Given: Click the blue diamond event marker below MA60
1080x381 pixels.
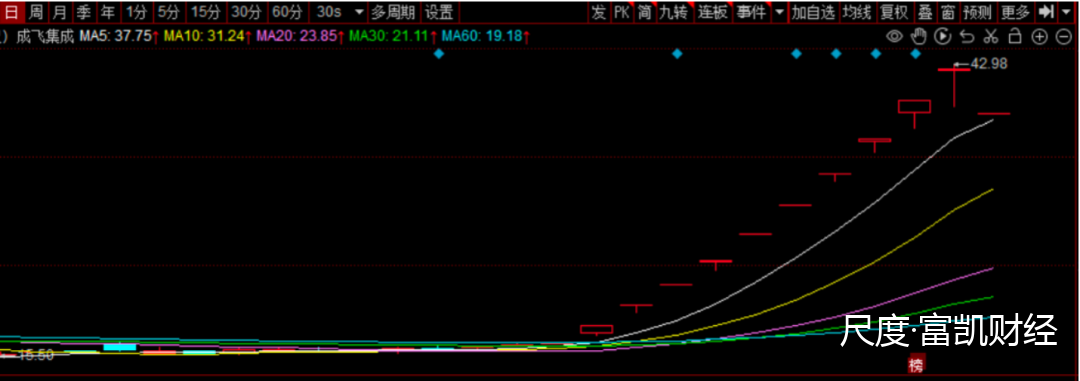Looking at the screenshot, I should coord(439,54).
